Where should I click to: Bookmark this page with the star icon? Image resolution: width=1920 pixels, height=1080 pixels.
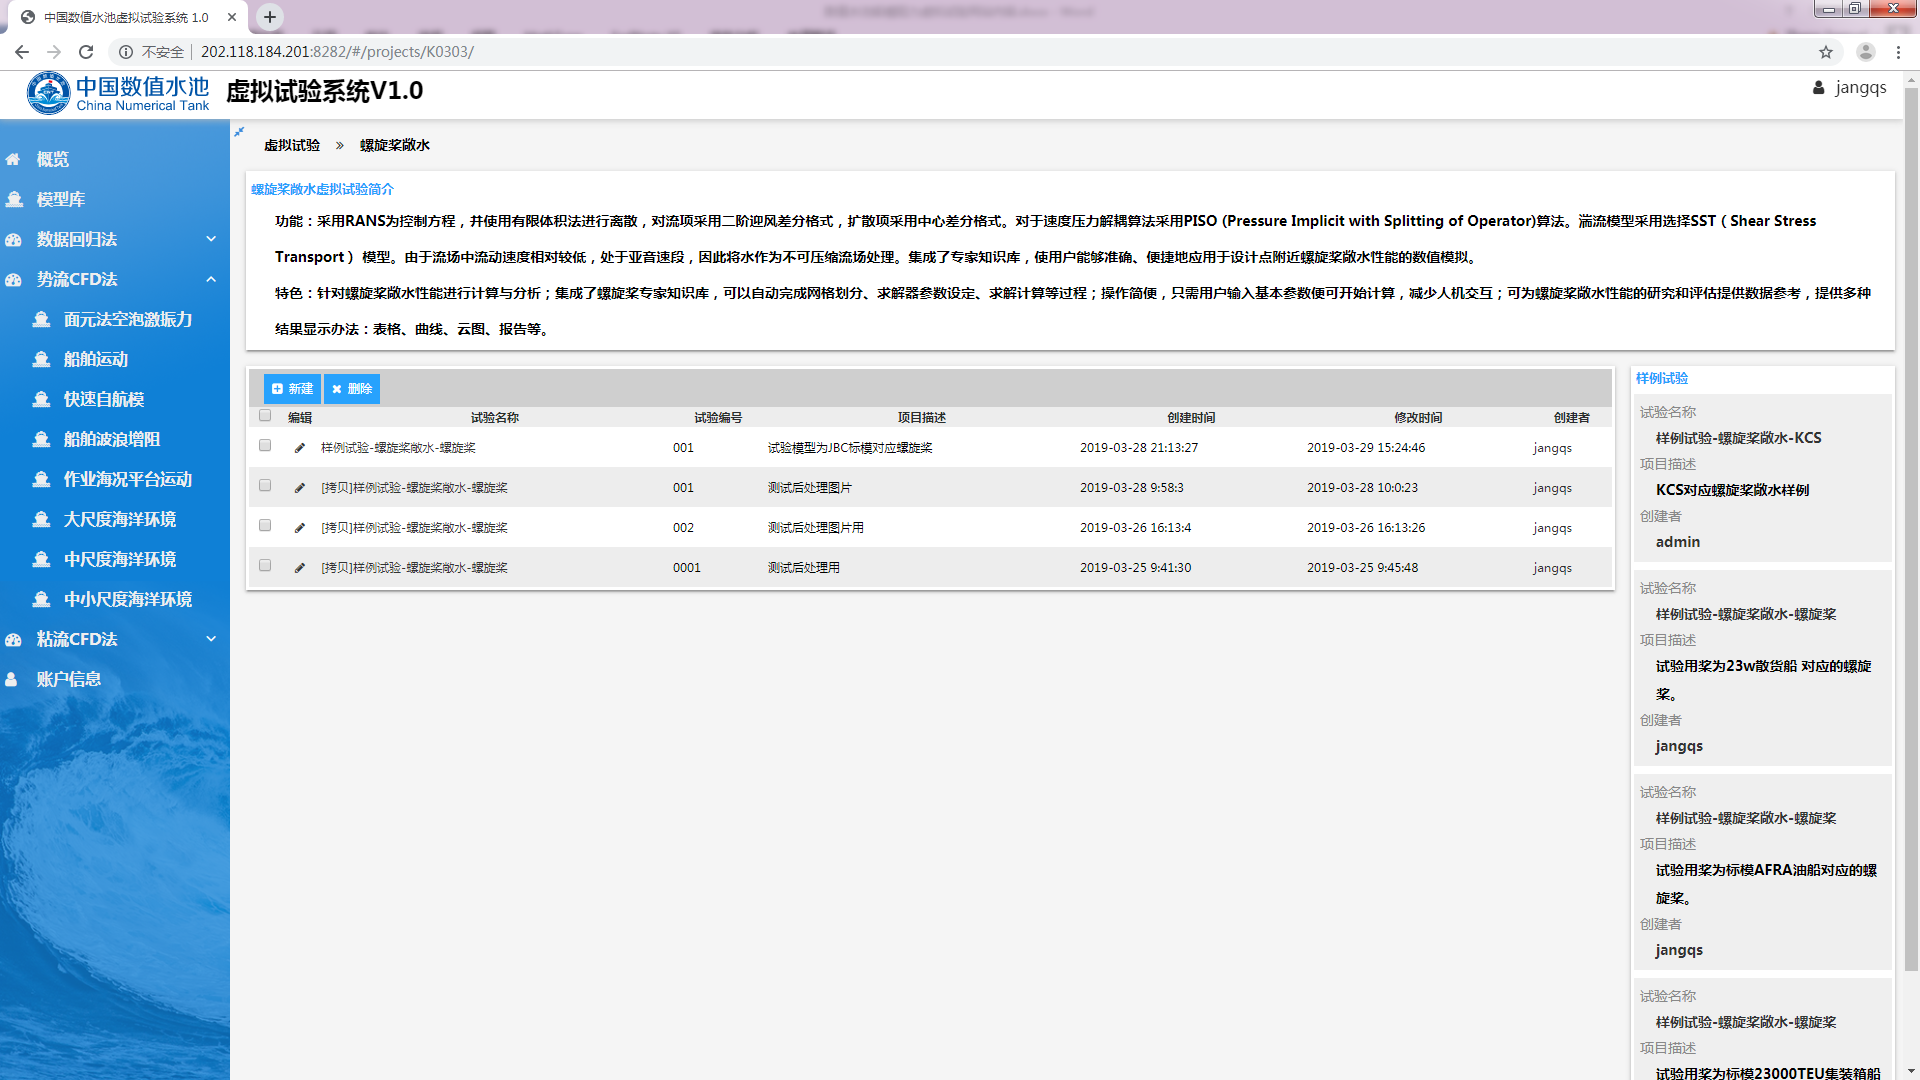point(1825,52)
